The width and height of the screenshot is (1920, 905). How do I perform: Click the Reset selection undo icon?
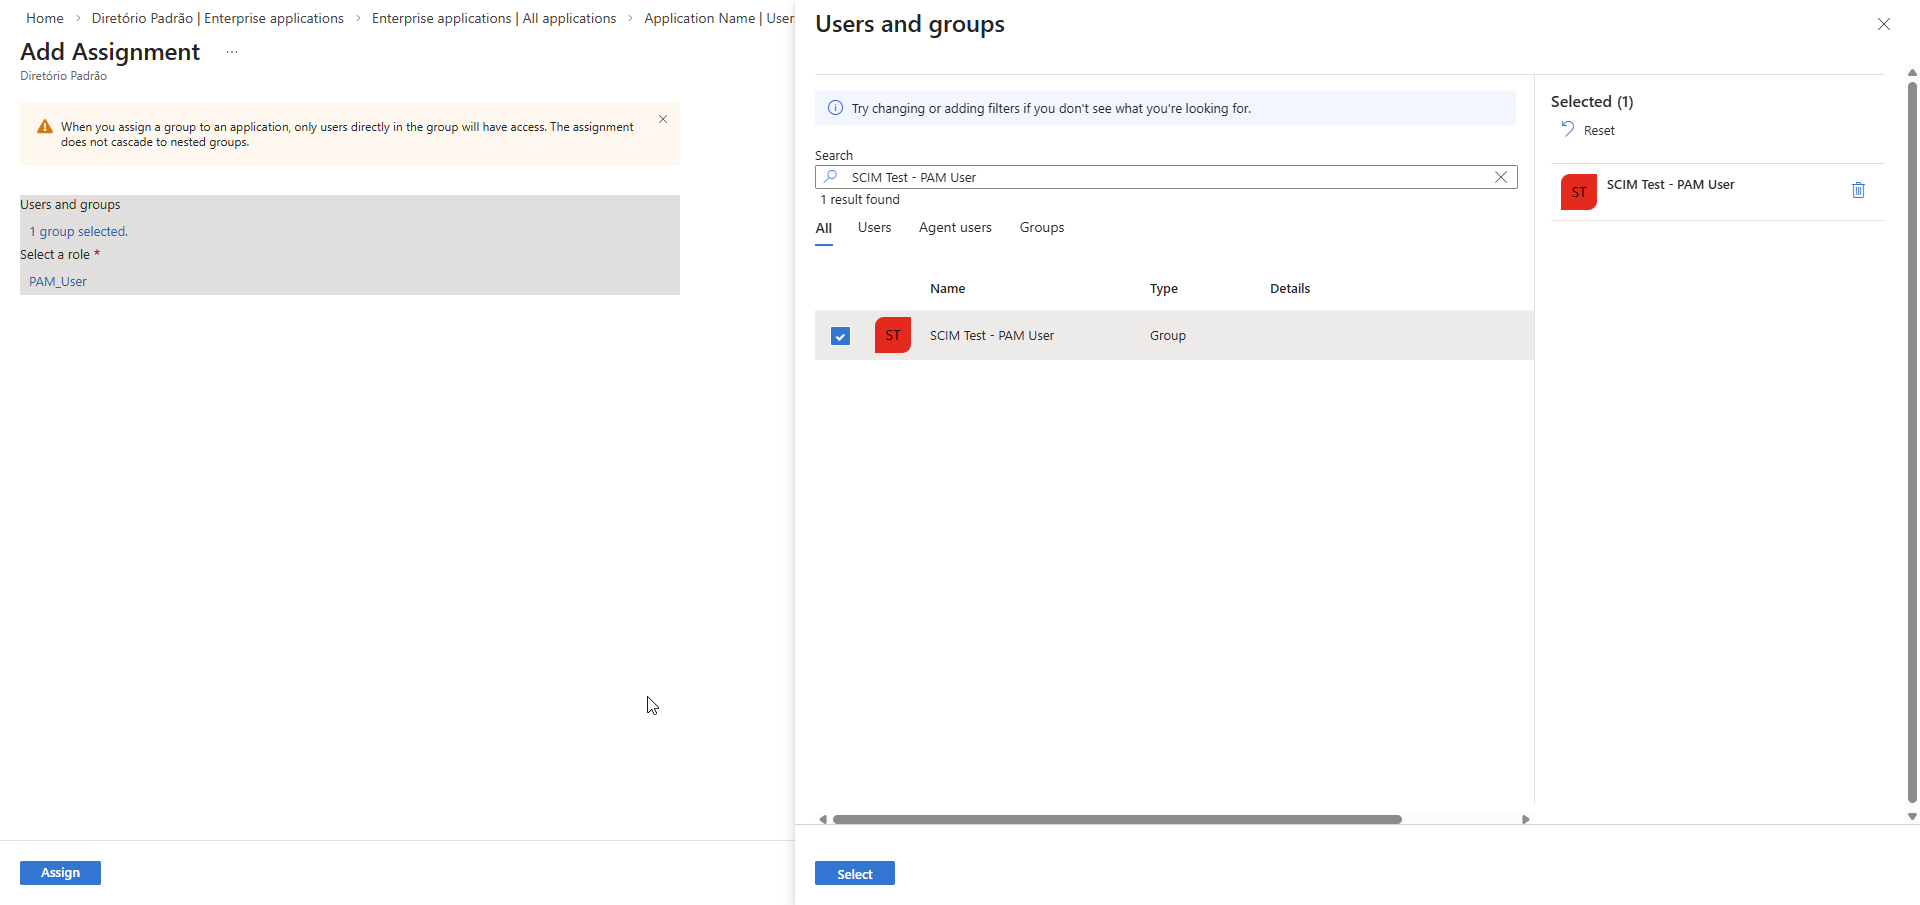tap(1568, 129)
